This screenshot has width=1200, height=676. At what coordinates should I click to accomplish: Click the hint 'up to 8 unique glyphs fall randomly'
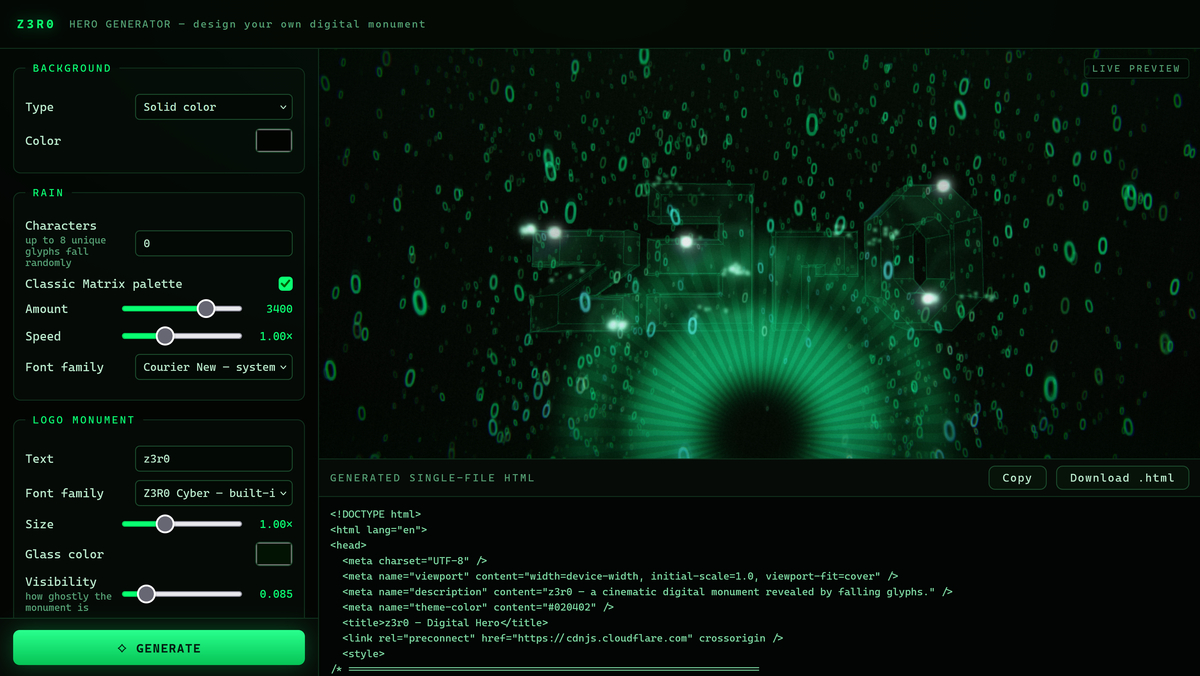point(66,252)
